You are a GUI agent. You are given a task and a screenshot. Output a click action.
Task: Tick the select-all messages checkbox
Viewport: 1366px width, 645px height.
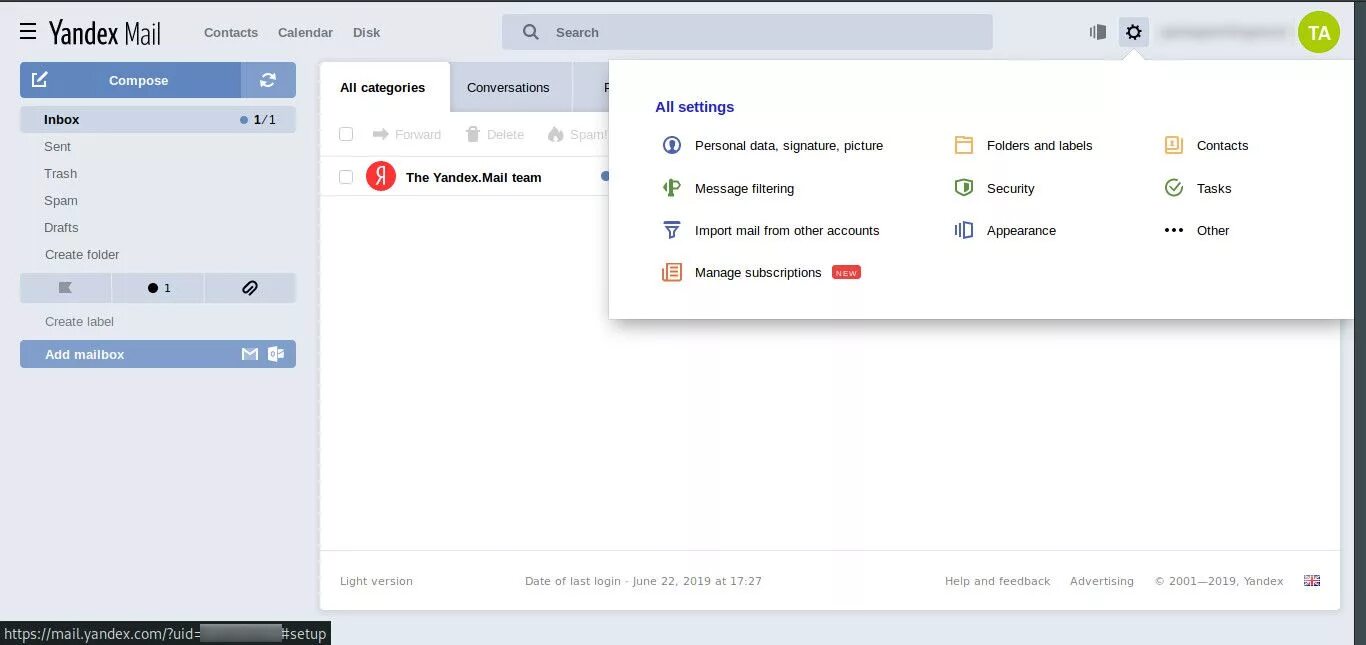346,134
